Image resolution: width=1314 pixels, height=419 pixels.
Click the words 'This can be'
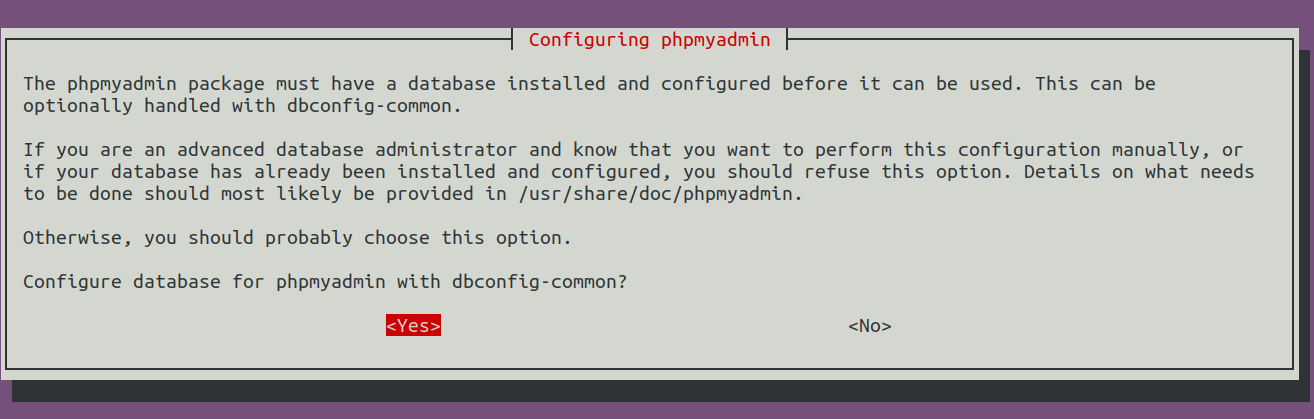pyautogui.click(x=1095, y=83)
